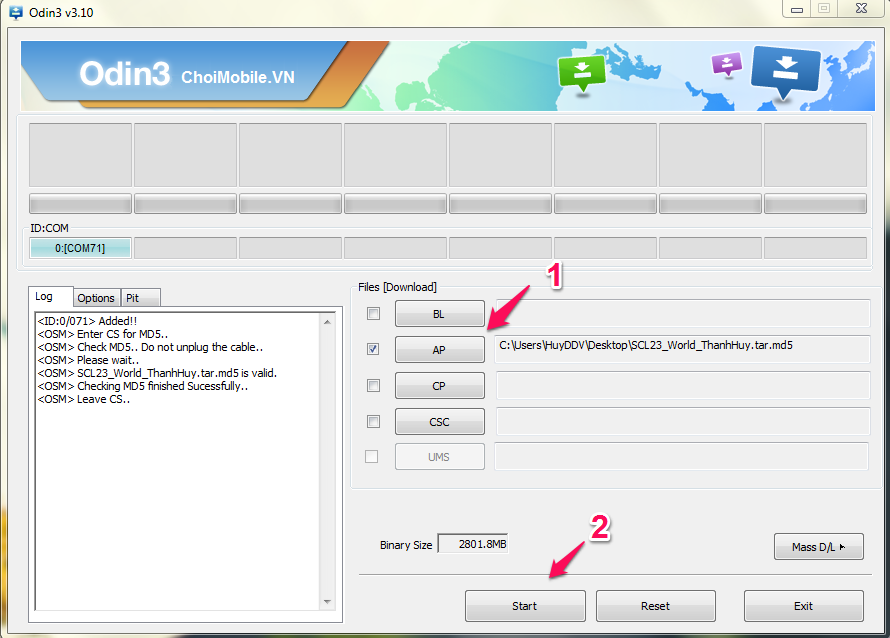Uncheck the AP file checkbox
This screenshot has height=638, width=890.
point(373,349)
